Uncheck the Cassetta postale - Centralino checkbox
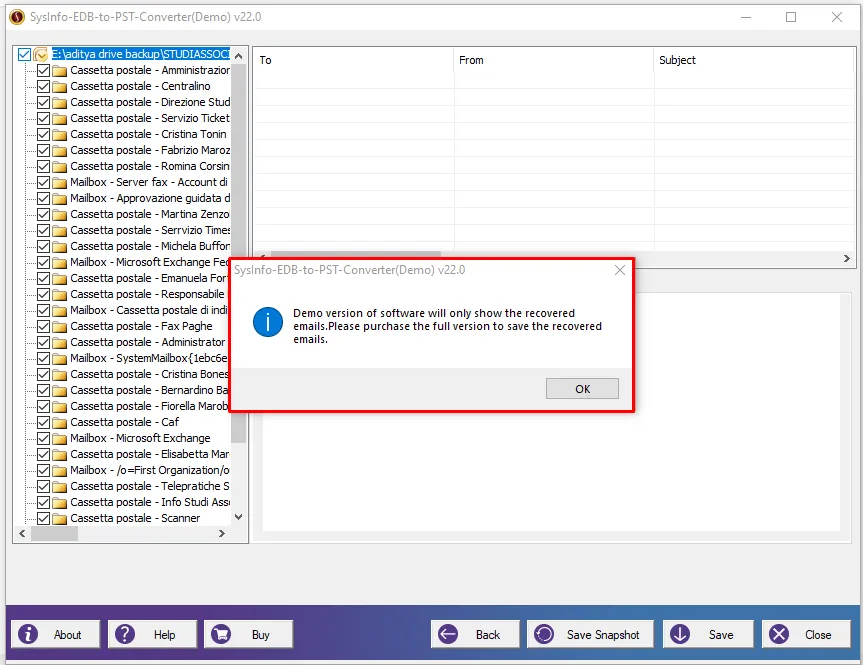This screenshot has width=863, height=665. click(43, 86)
